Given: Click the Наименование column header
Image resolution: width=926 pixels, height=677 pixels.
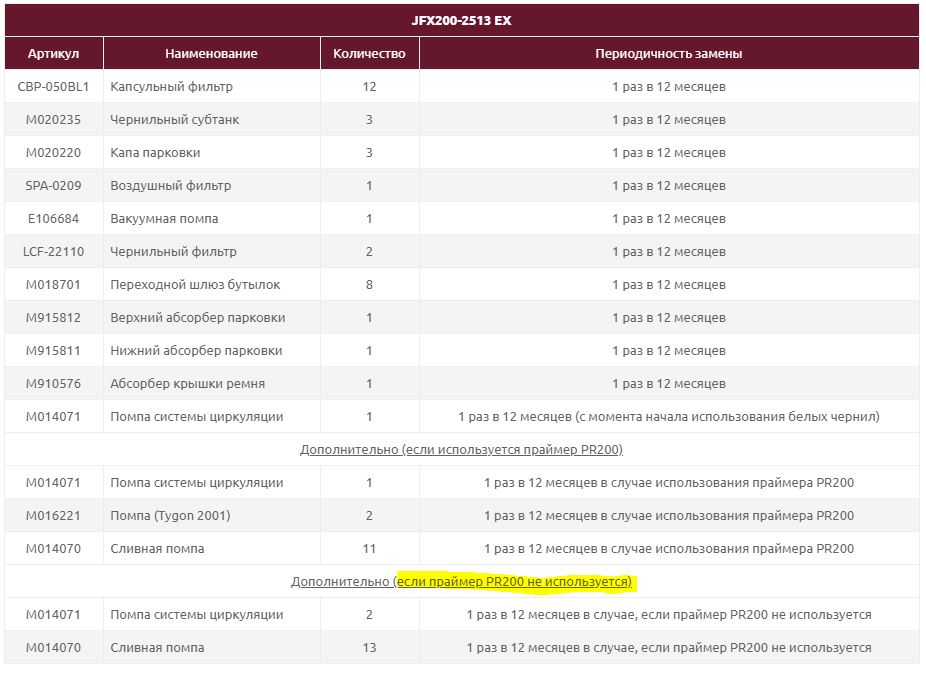Looking at the screenshot, I should point(211,53).
